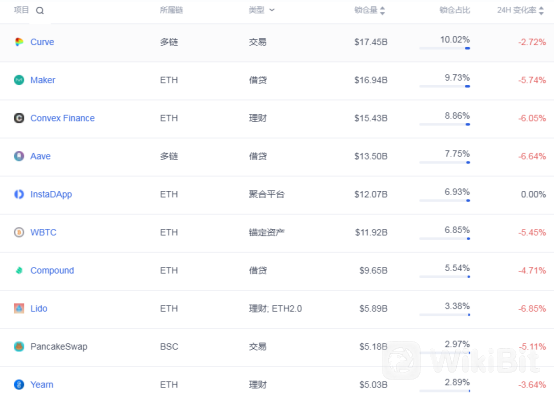Click the Compound green logo icon

pos(19,271)
